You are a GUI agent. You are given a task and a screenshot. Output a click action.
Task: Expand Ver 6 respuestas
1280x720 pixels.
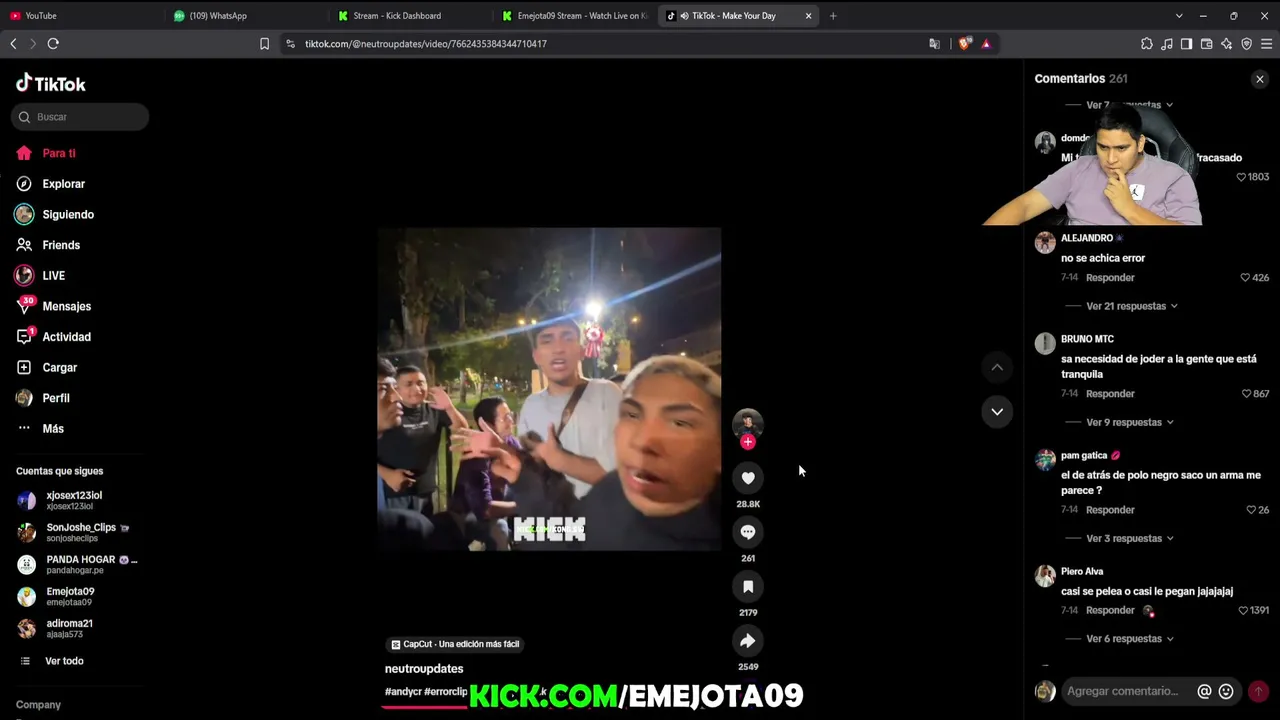[x=1130, y=638]
